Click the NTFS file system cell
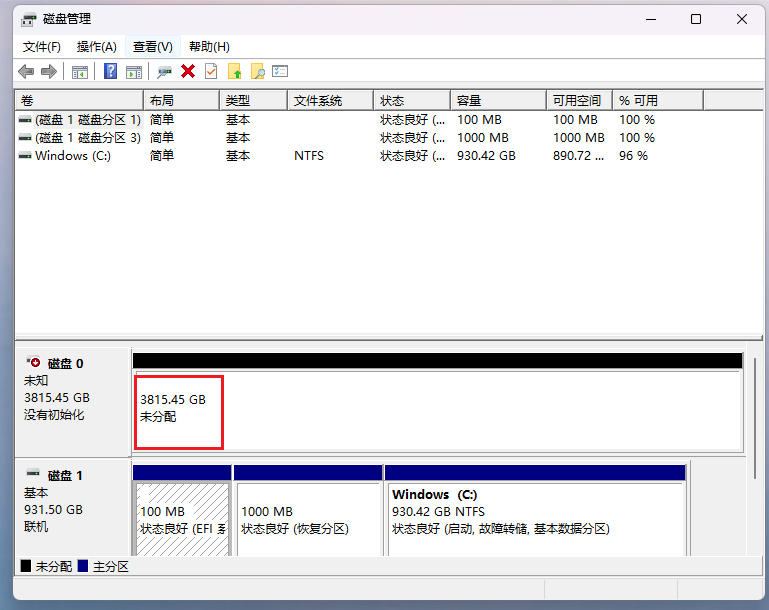This screenshot has height=610, width=769. [309, 156]
